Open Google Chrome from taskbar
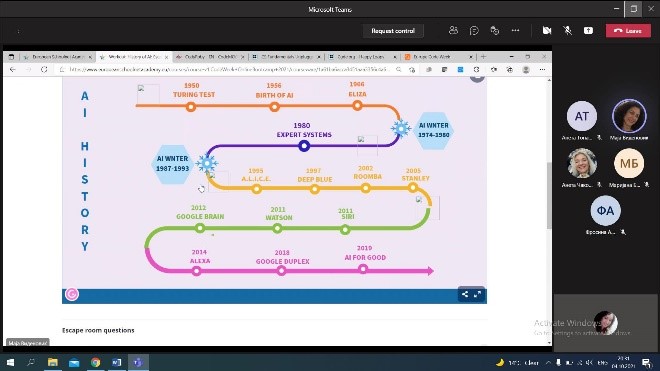660x371 pixels. 96,362
